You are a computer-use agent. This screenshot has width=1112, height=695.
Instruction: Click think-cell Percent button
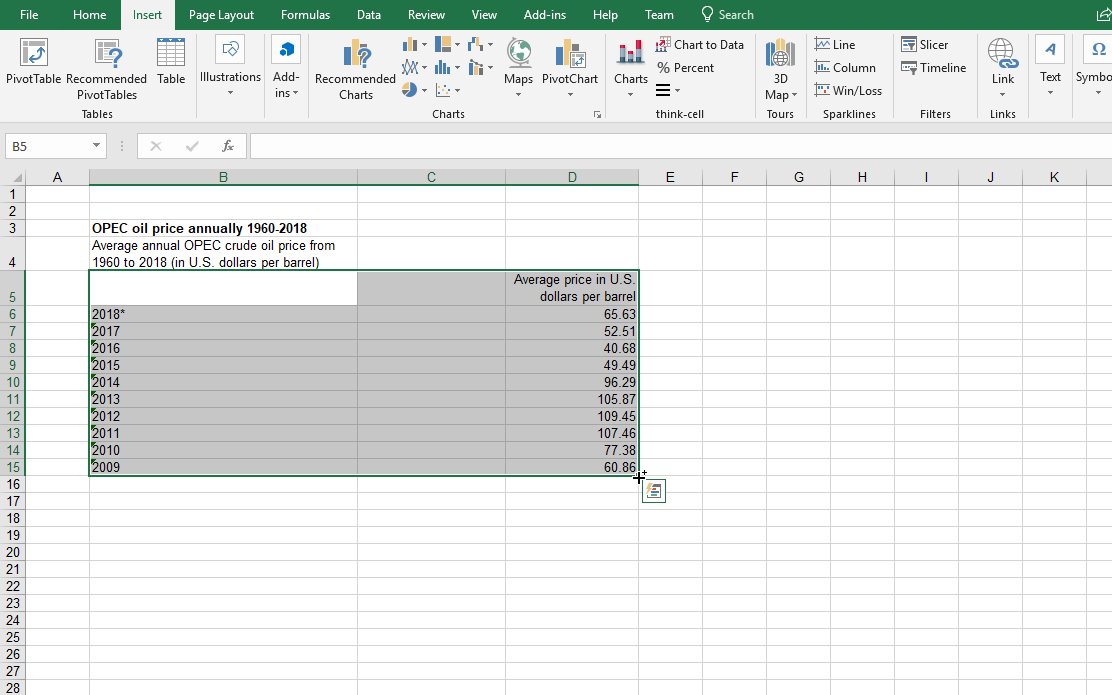[x=685, y=67]
